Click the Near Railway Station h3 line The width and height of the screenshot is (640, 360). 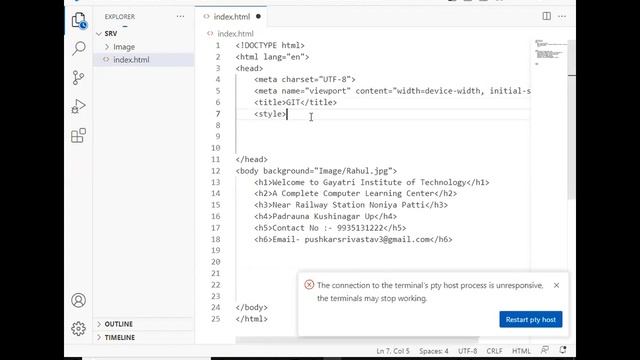351,205
